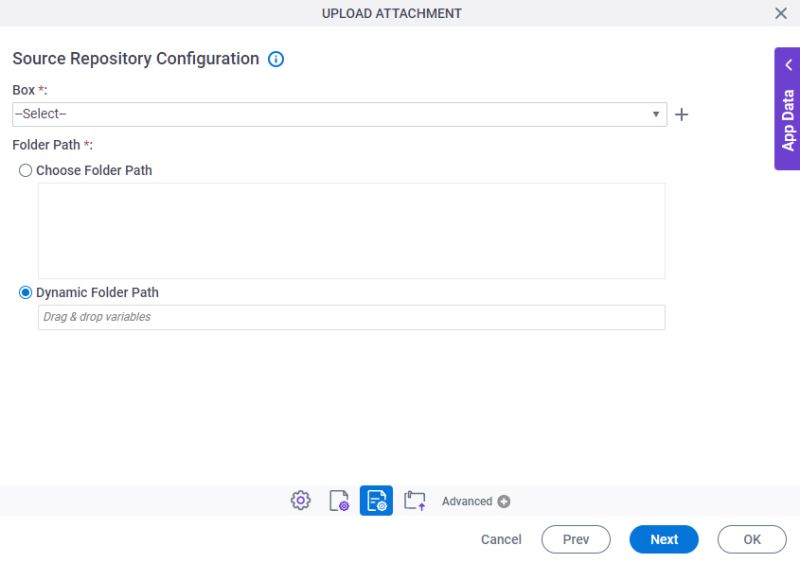Open the Box select dropdown

[339, 114]
